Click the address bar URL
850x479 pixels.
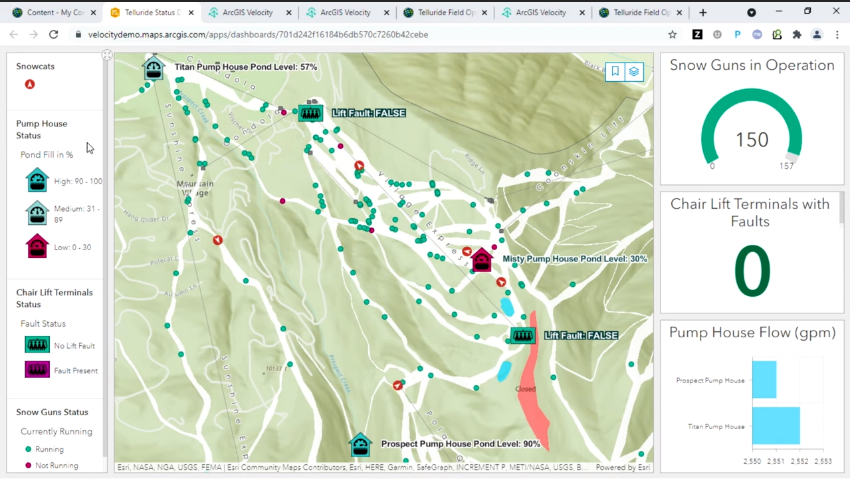(x=258, y=34)
